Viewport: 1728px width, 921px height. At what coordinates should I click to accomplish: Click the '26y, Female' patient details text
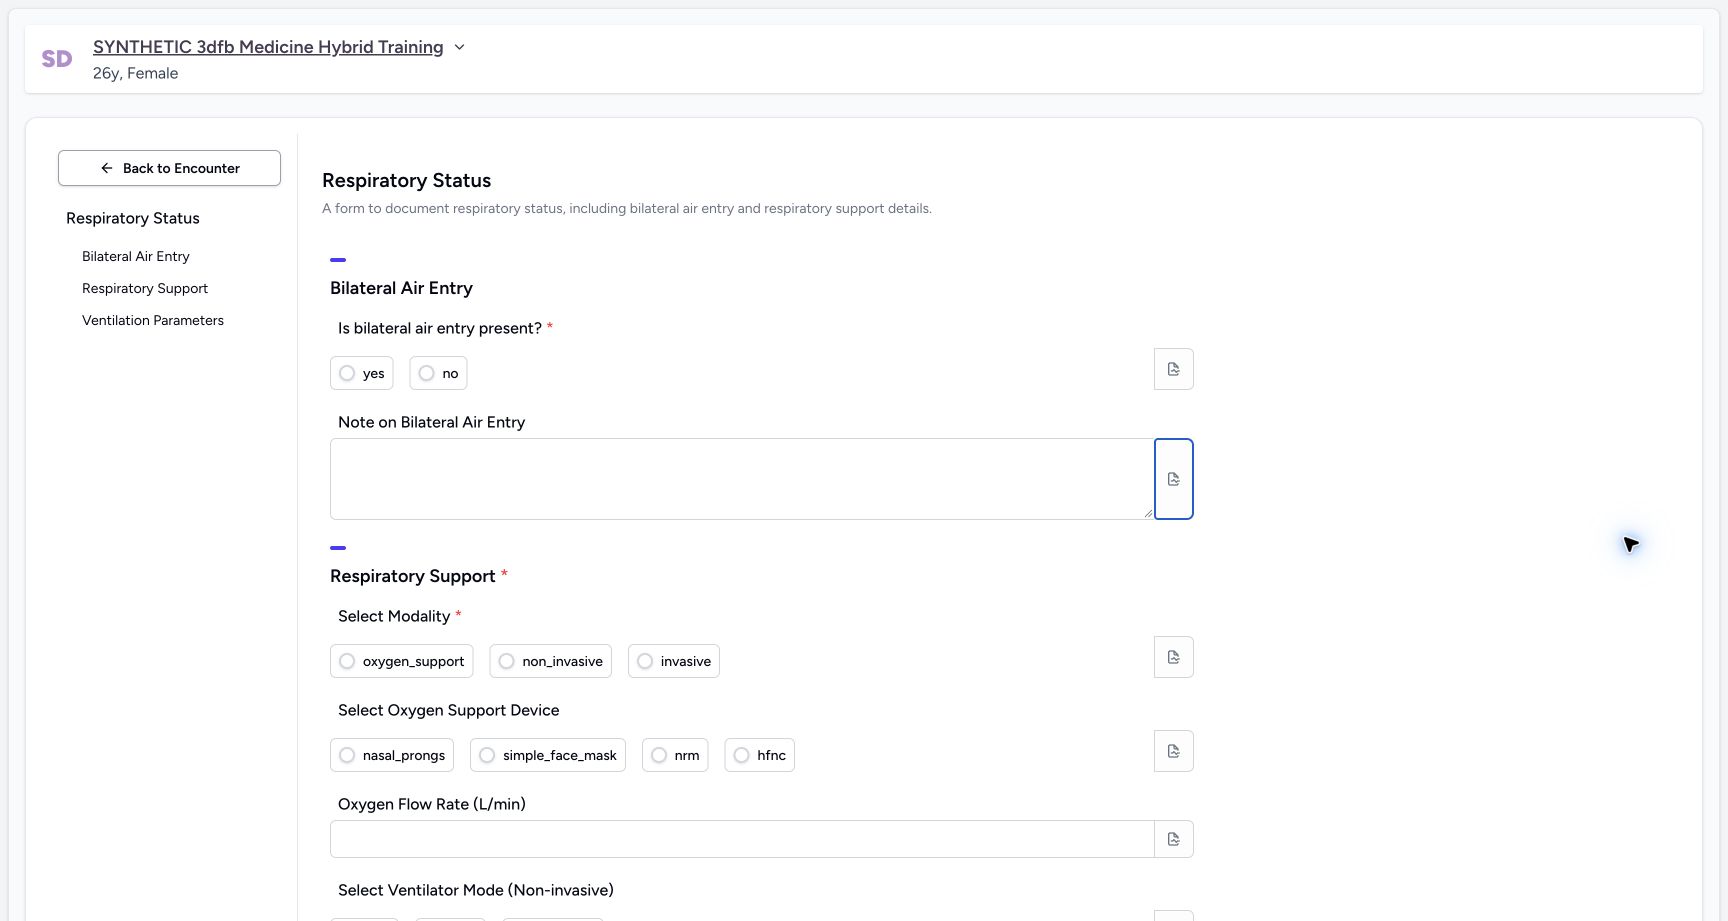point(136,73)
